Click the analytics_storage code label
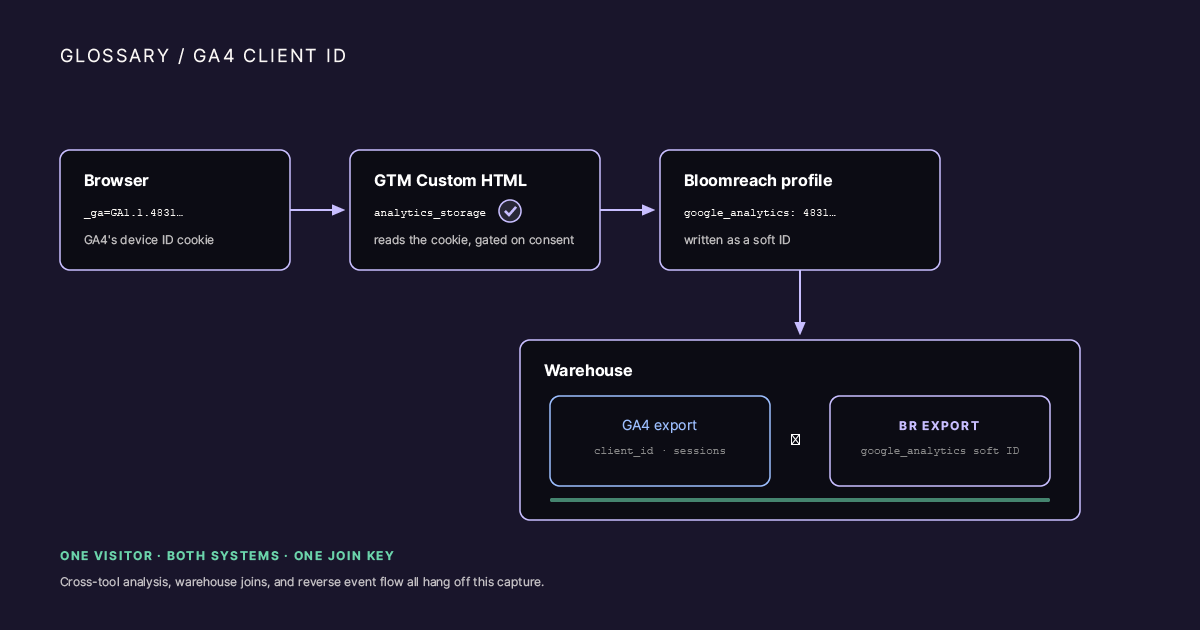 430,213
